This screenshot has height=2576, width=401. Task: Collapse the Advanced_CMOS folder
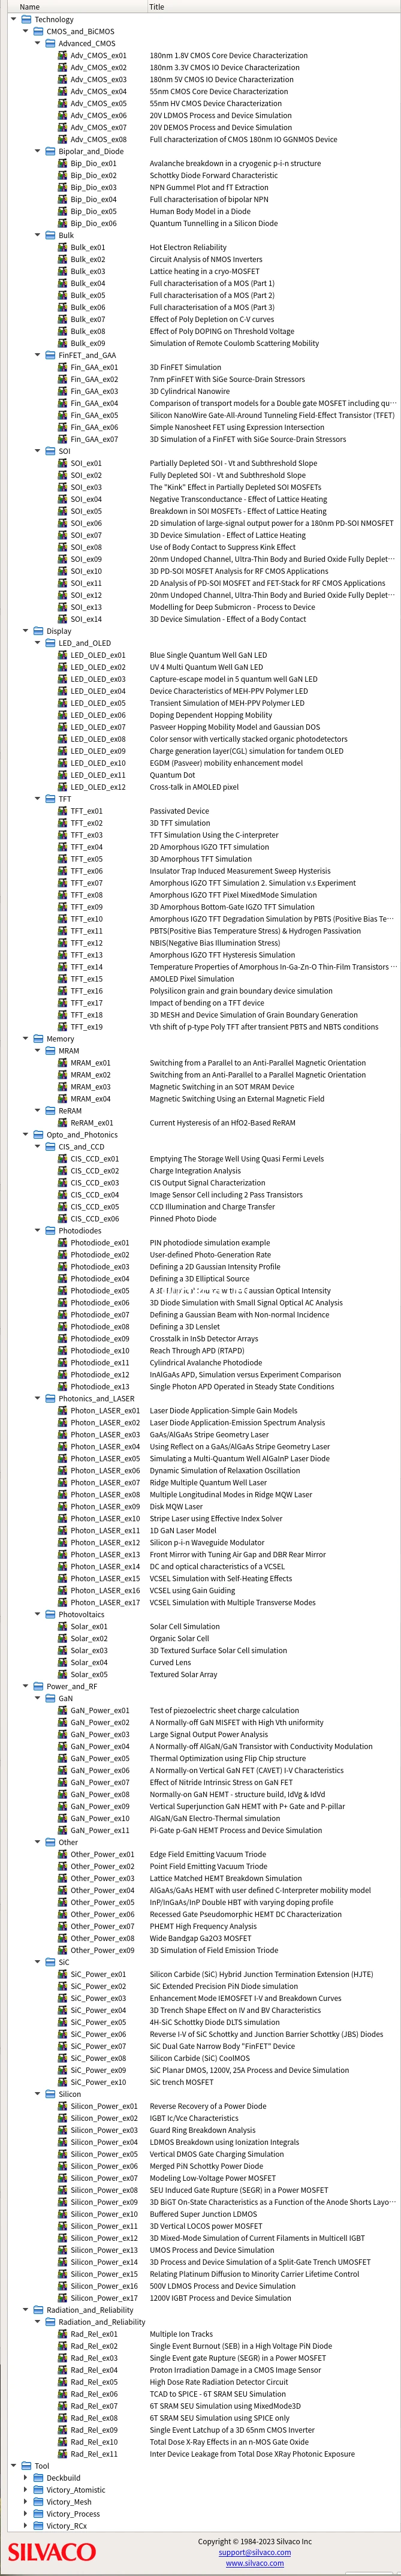[38, 44]
